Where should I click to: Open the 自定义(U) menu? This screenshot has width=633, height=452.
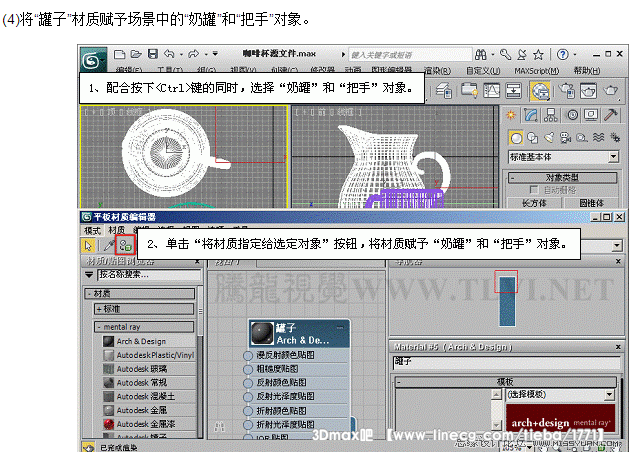pos(483,71)
